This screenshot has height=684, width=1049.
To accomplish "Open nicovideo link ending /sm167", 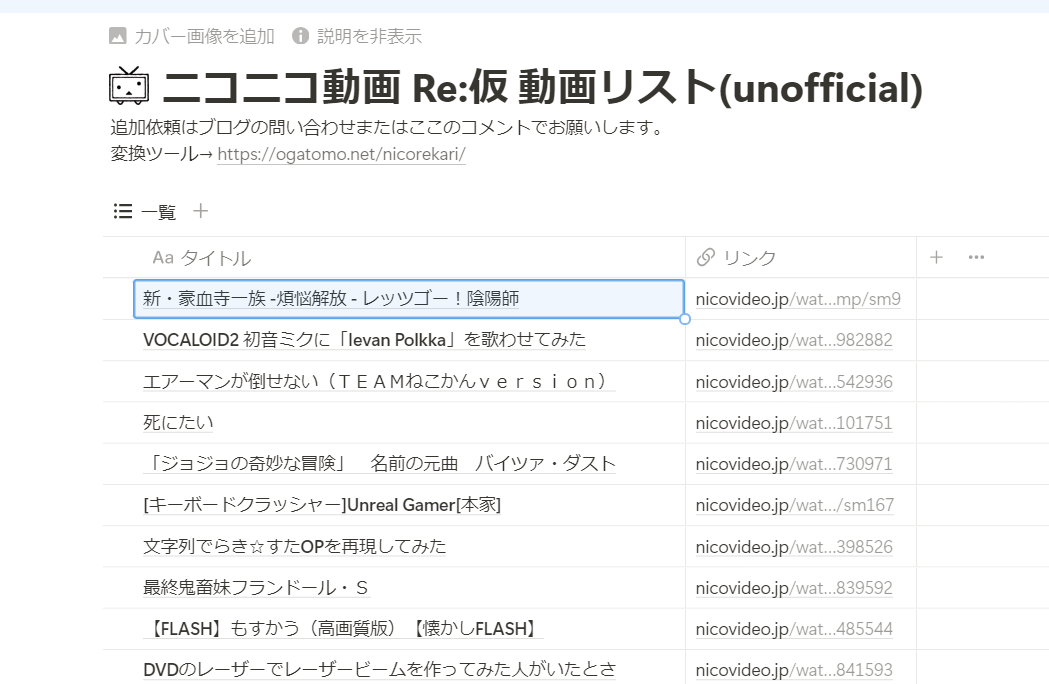I will point(795,505).
